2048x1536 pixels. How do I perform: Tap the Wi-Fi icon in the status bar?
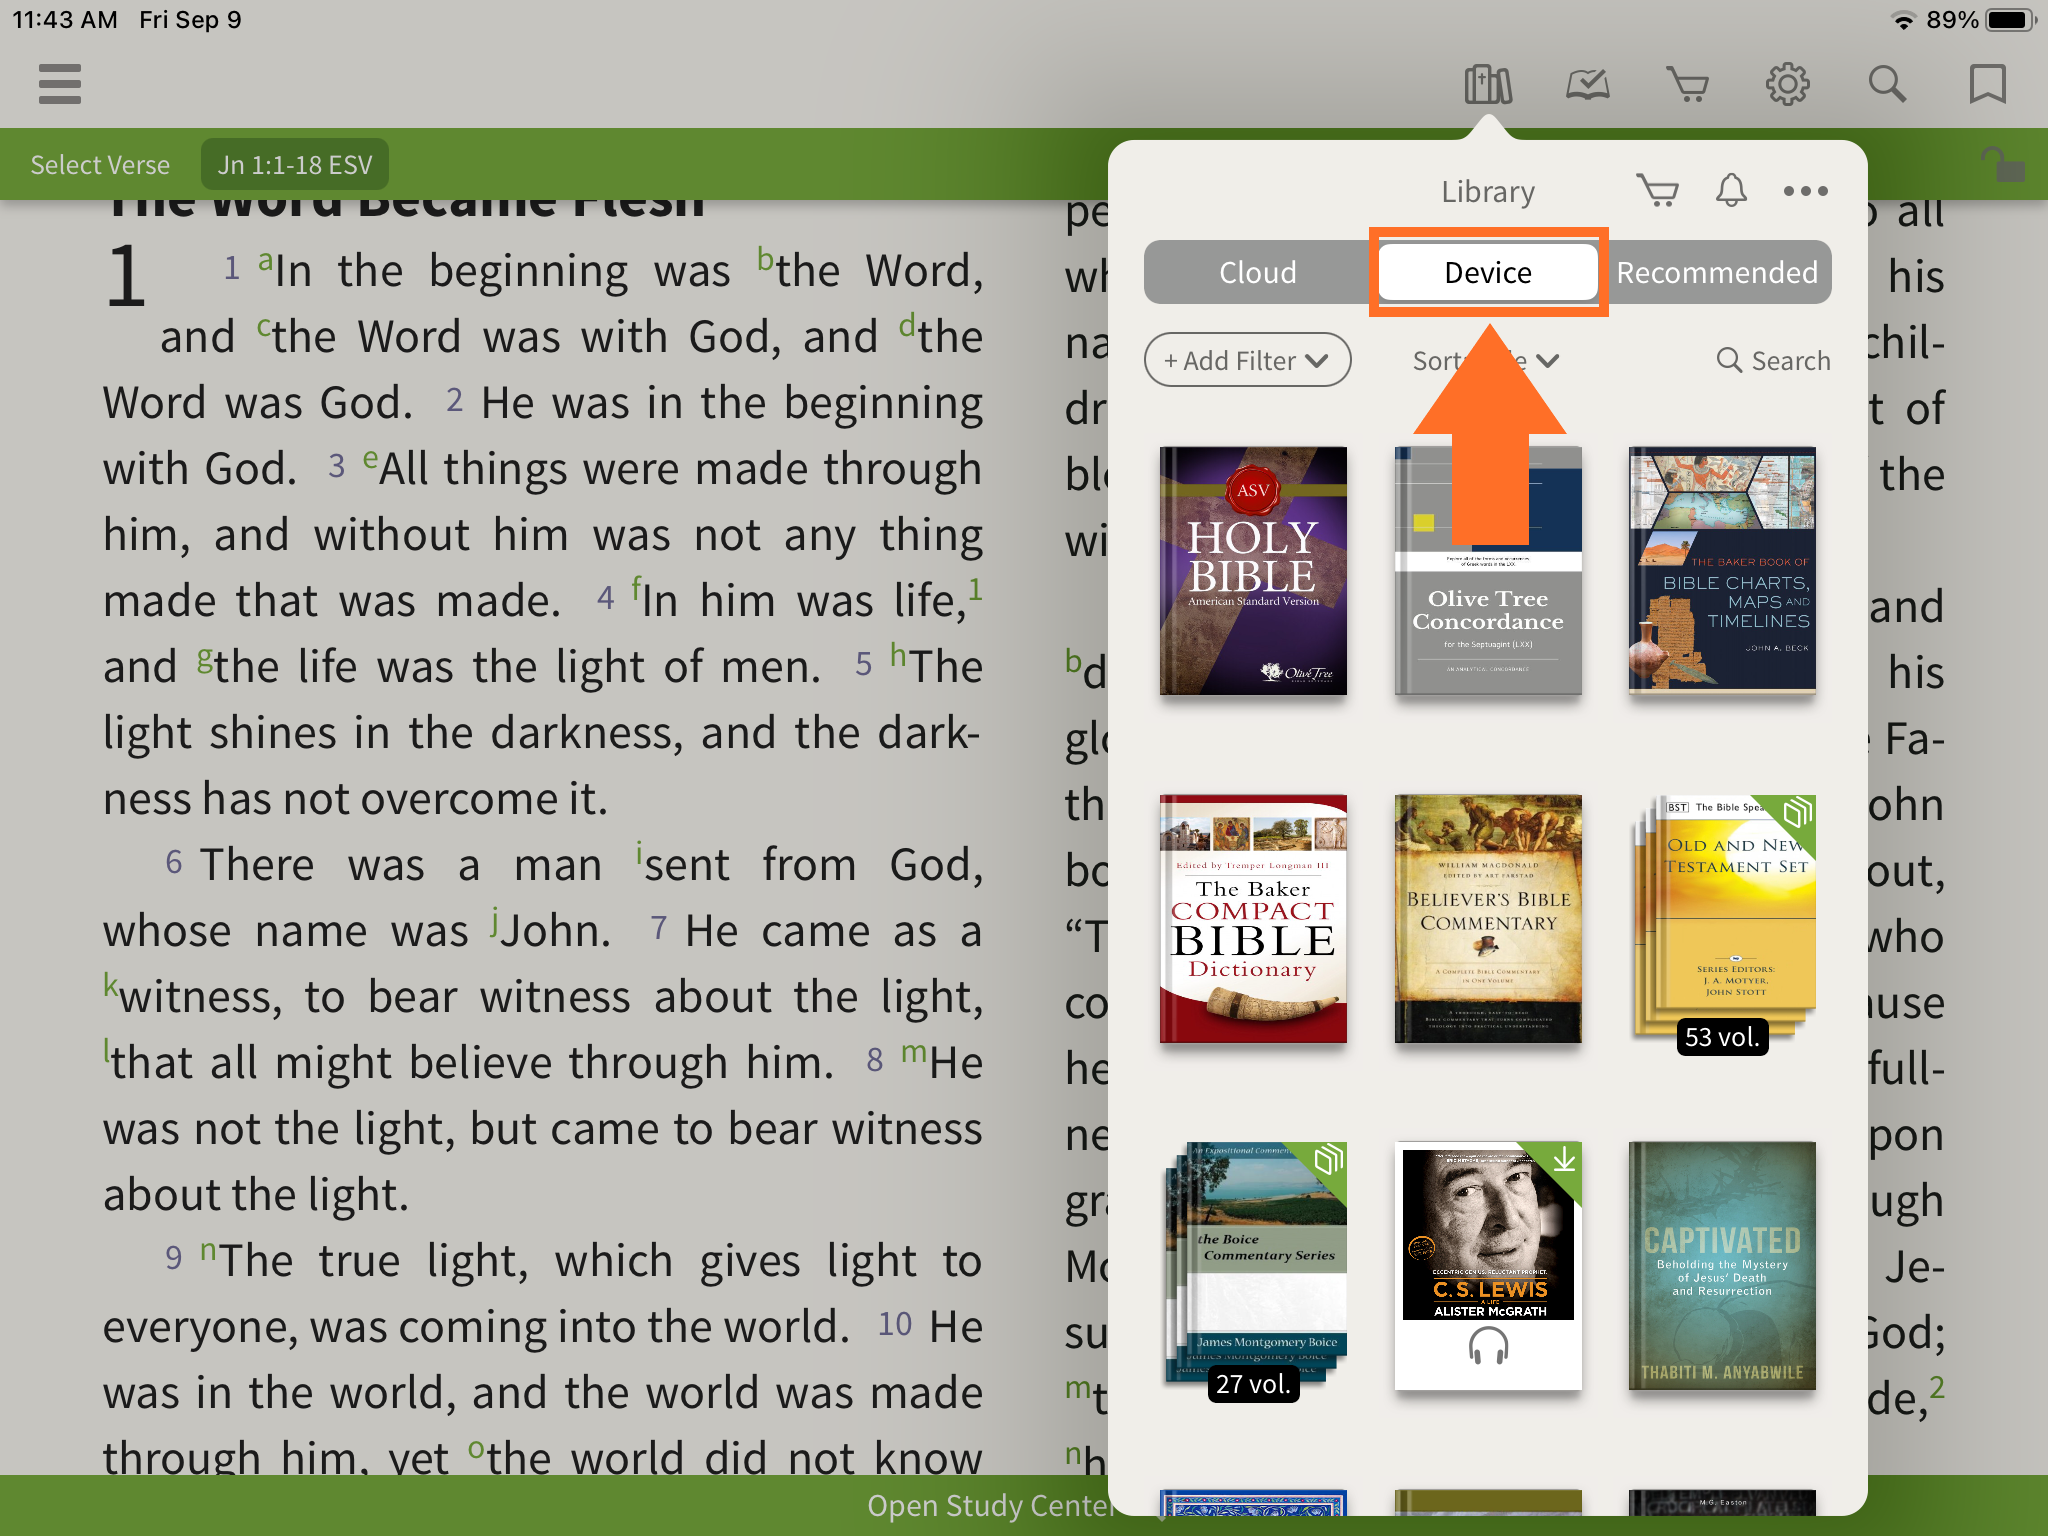point(1904,20)
